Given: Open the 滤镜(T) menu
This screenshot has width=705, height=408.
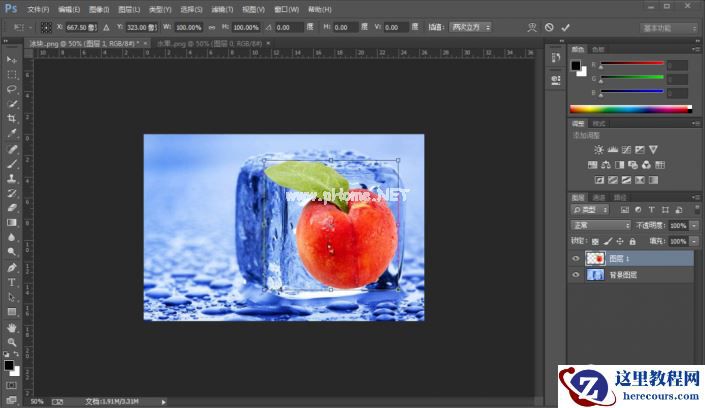Looking at the screenshot, I should (222, 9).
